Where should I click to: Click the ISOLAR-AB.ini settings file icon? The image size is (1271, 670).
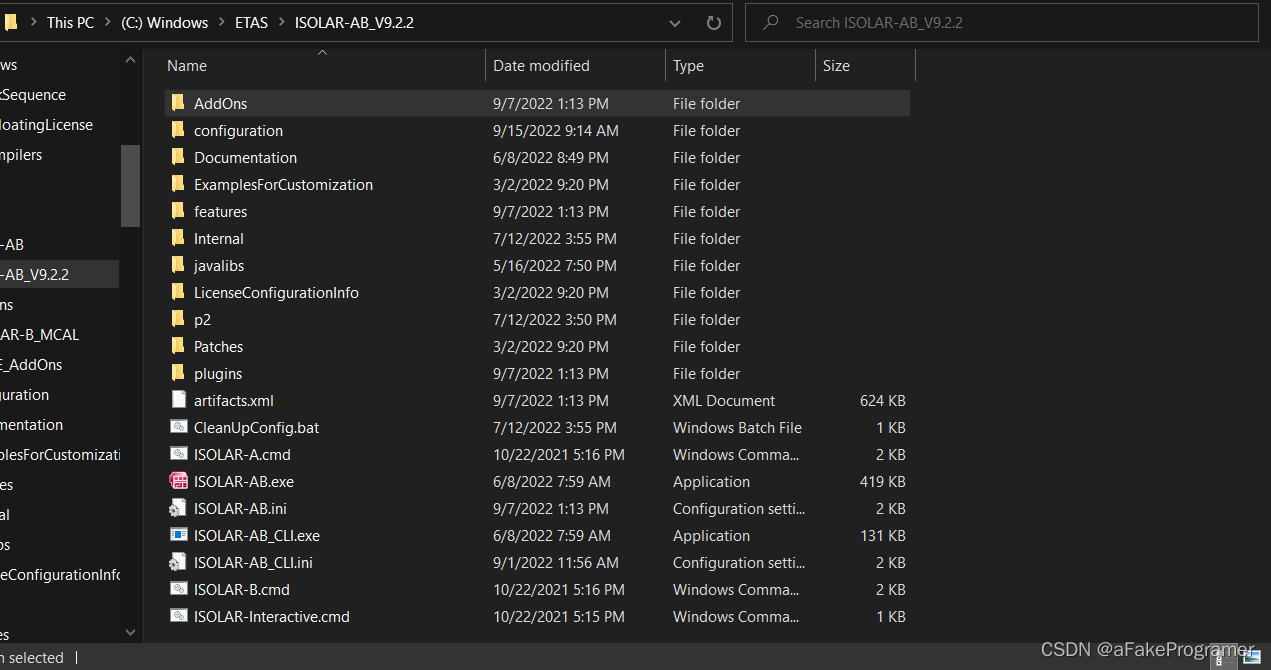tap(179, 508)
